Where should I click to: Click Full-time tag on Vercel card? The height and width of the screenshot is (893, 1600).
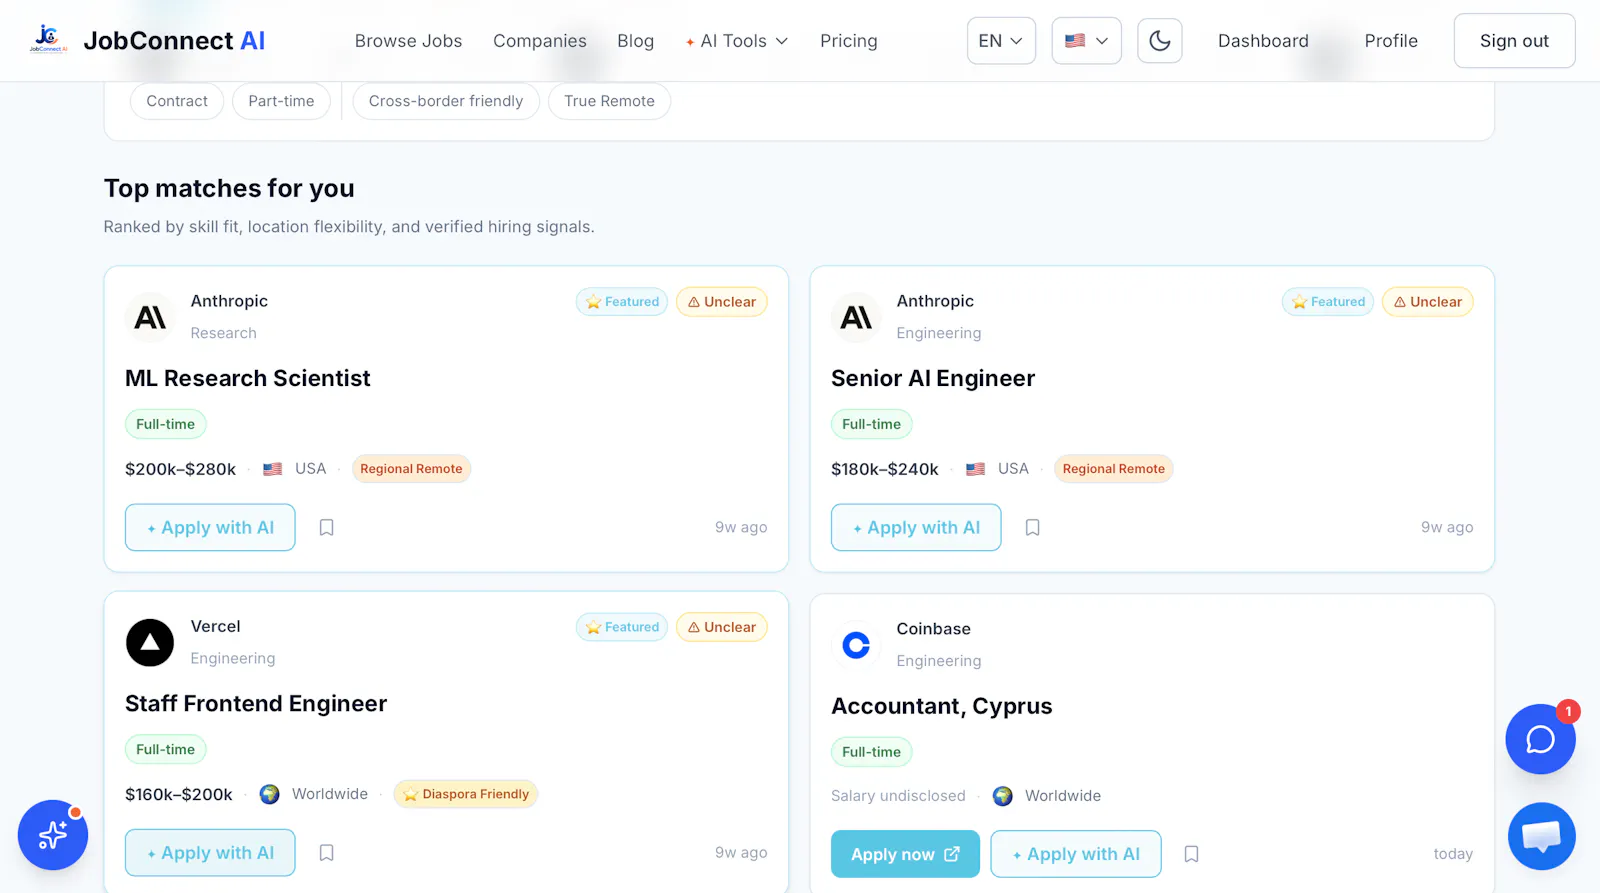point(166,749)
